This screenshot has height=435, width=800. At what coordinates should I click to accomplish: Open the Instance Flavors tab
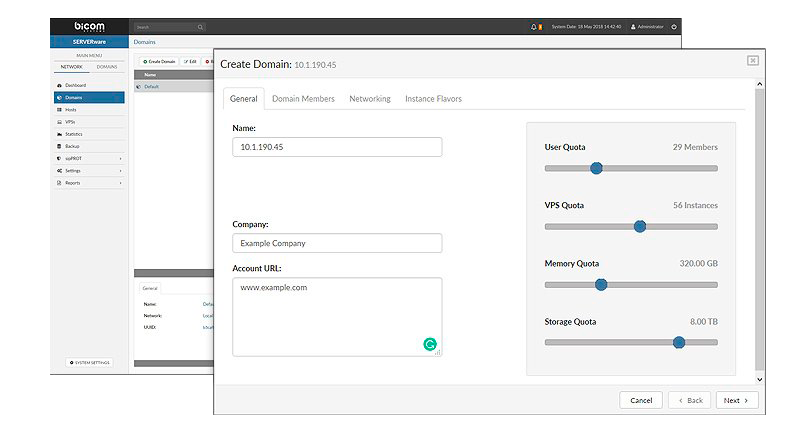(x=433, y=99)
